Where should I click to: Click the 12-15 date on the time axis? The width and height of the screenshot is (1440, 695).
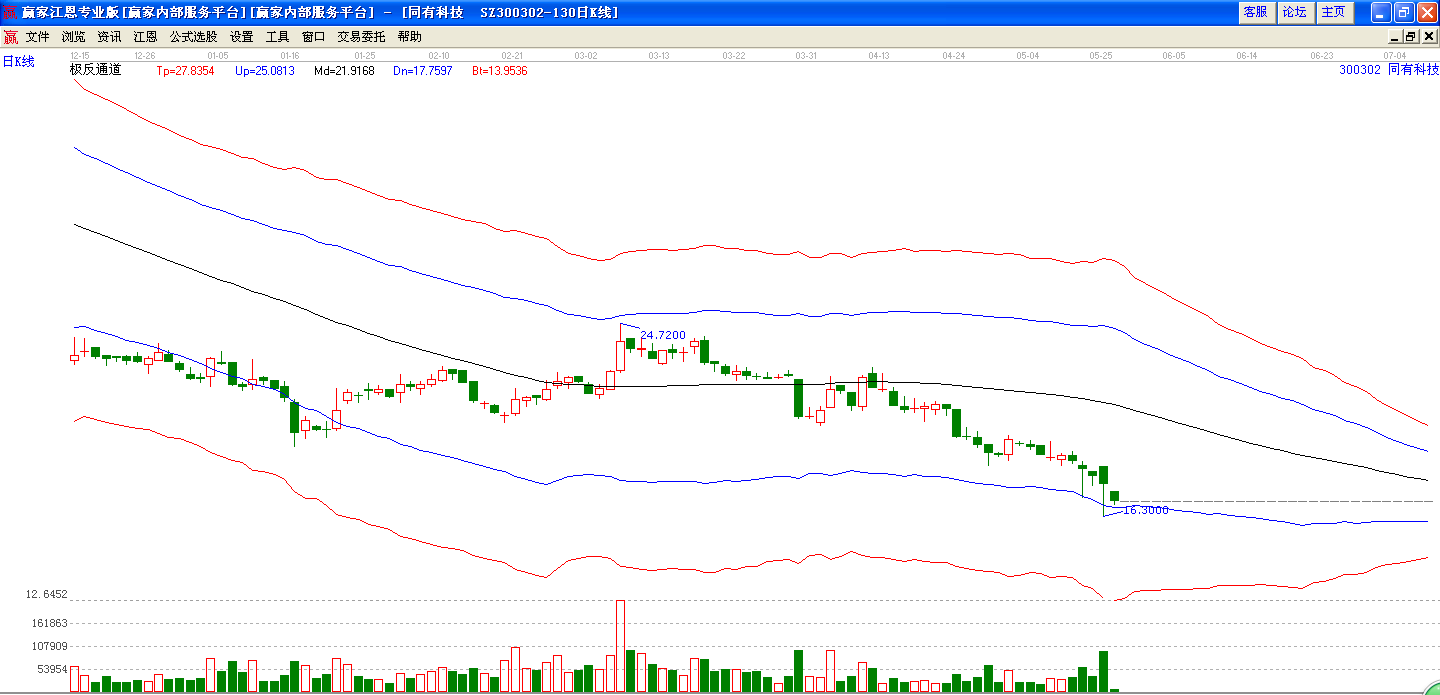80,55
